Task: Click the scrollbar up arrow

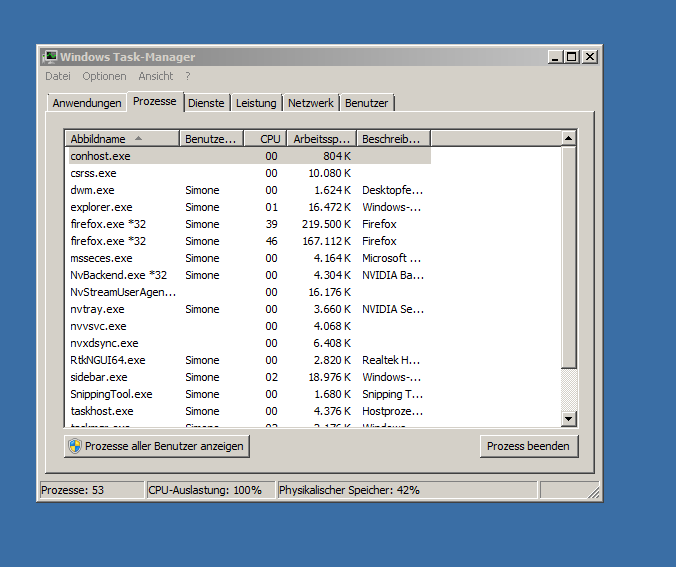Action: pos(568,138)
